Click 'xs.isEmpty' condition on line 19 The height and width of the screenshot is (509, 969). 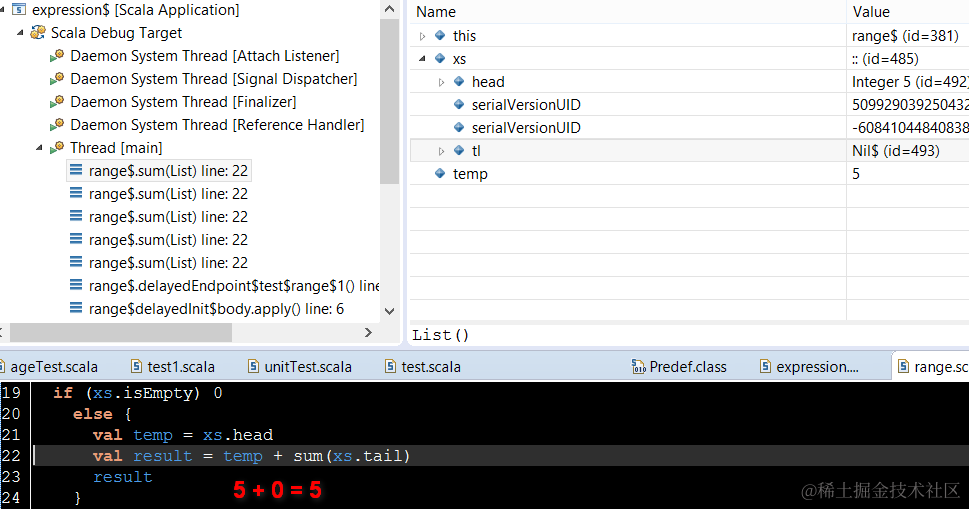coord(143,393)
